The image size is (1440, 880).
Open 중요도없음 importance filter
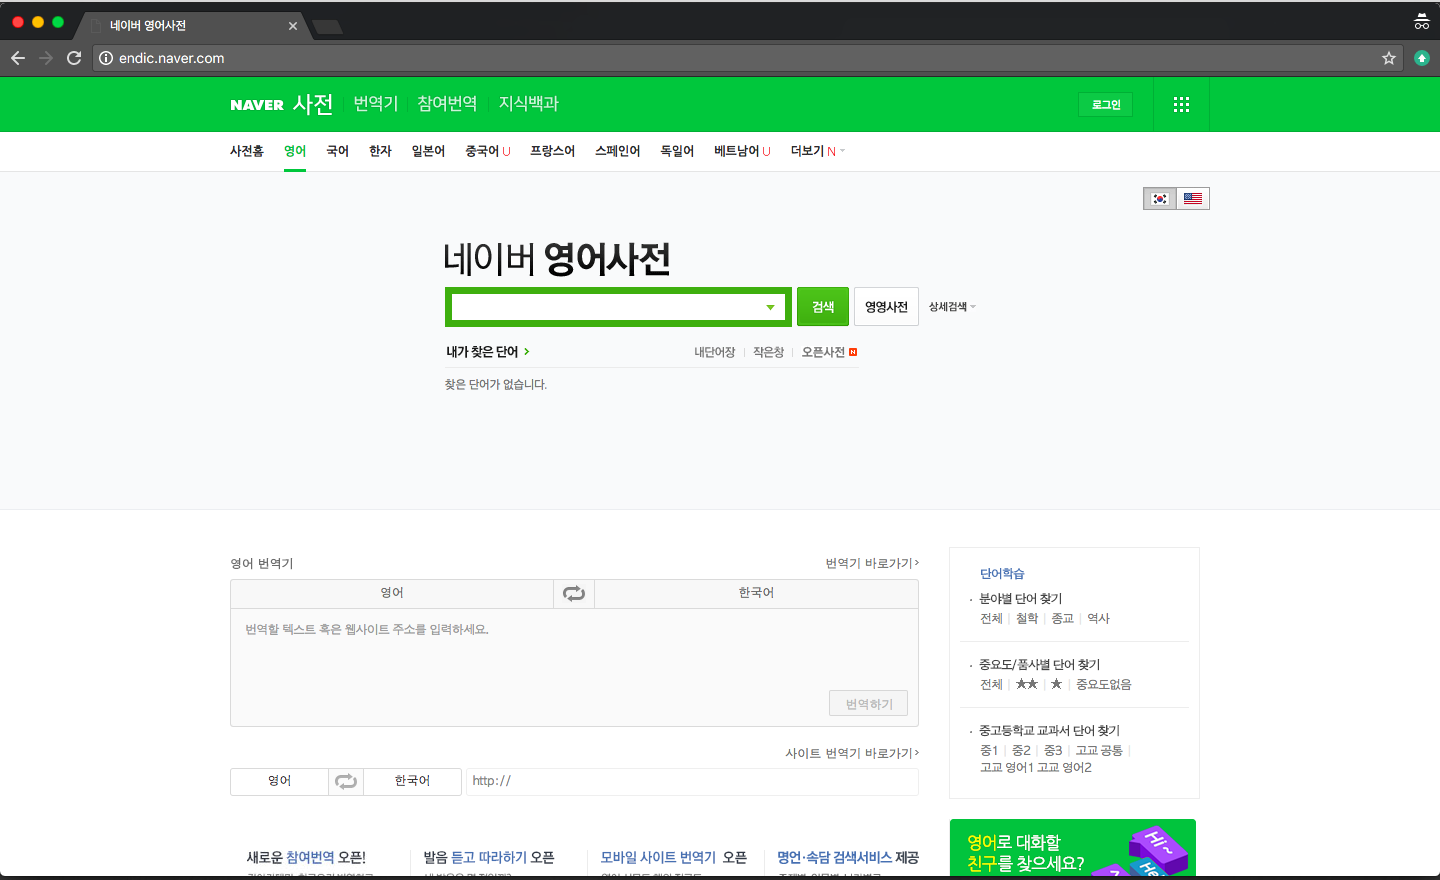pyautogui.click(x=1104, y=685)
